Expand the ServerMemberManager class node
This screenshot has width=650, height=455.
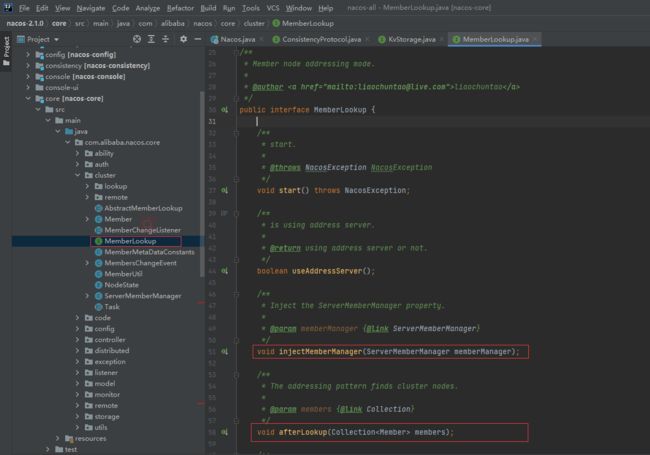[x=87, y=296]
